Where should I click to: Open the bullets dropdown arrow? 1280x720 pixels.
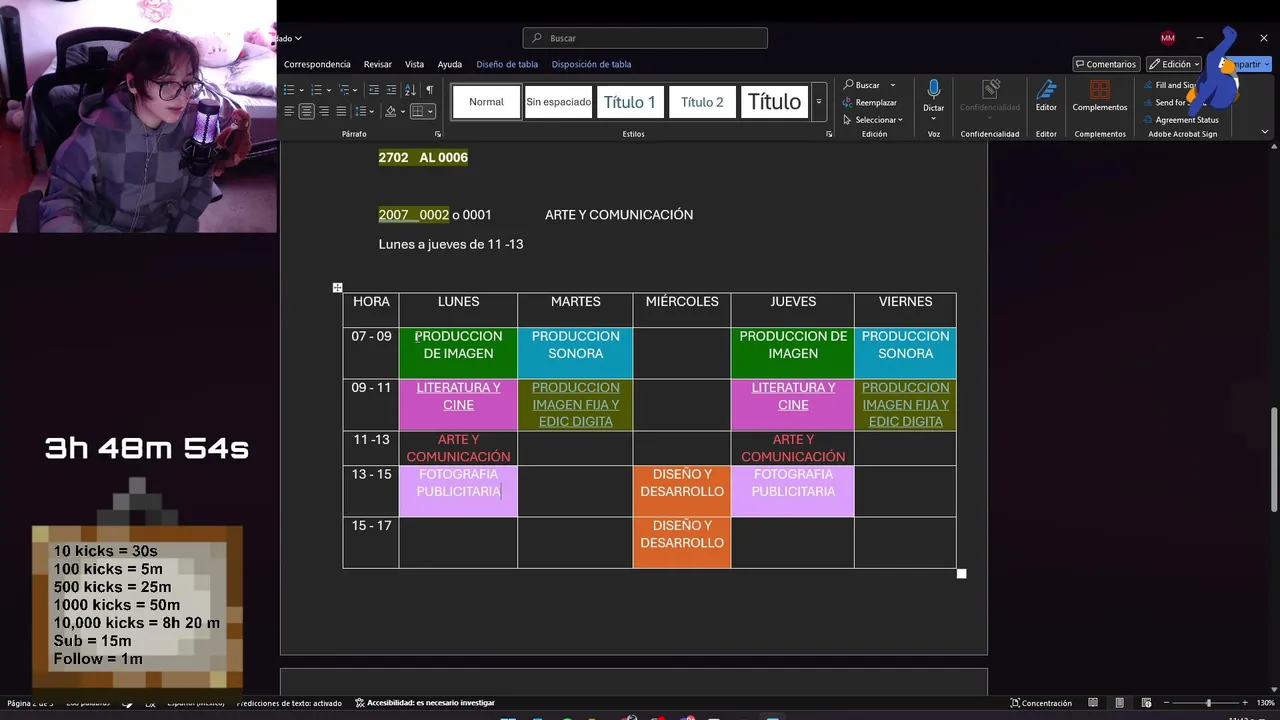click(x=300, y=90)
